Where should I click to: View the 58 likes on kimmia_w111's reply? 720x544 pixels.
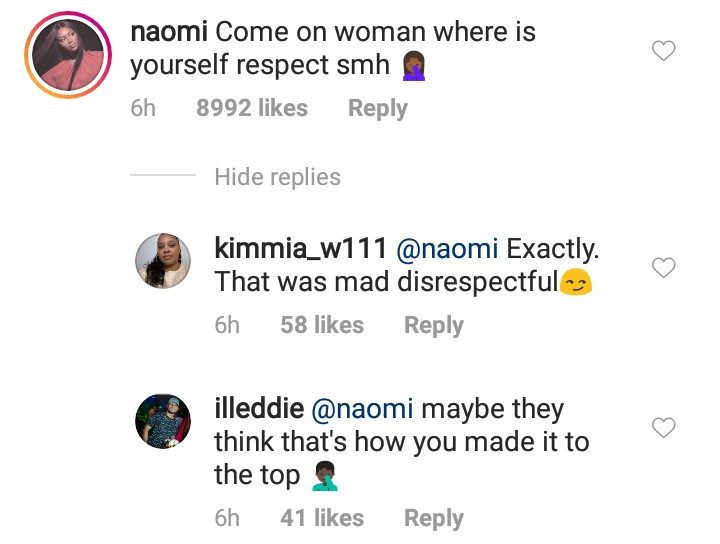[322, 325]
